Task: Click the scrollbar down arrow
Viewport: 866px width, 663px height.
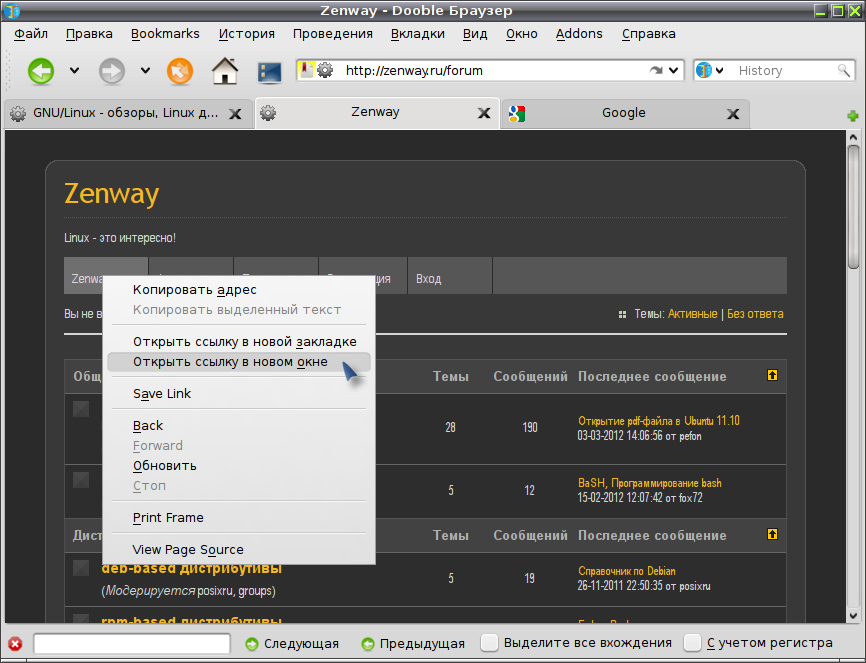Action: point(854,615)
